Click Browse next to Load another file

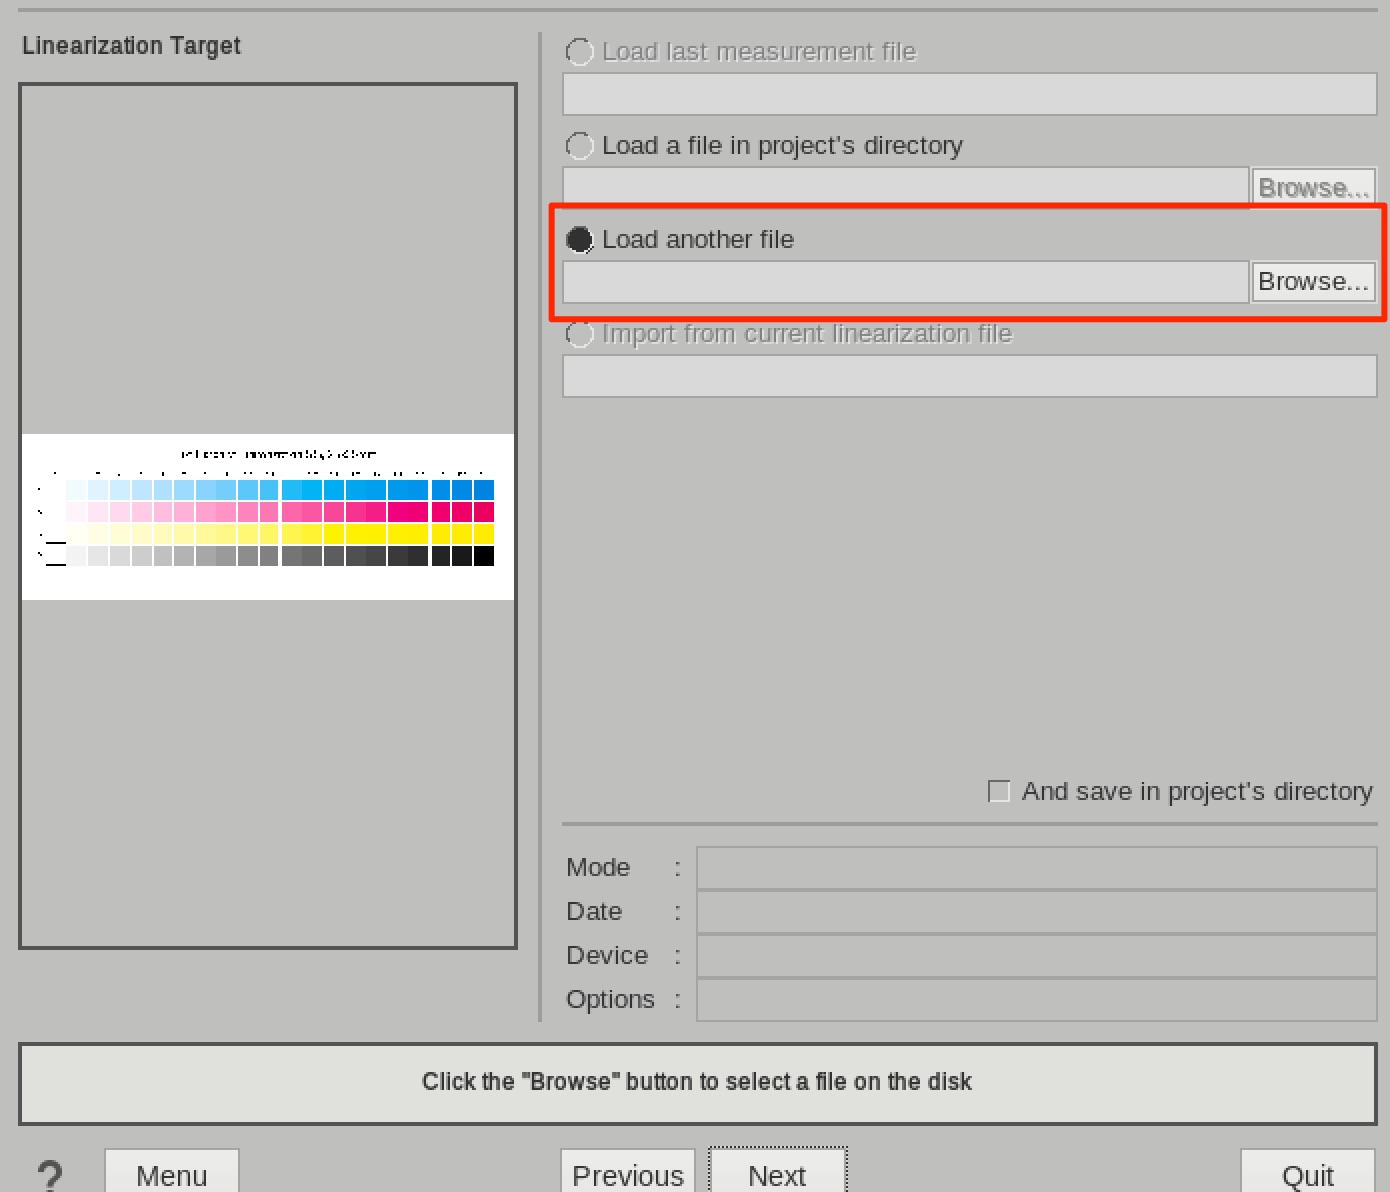tap(1313, 282)
